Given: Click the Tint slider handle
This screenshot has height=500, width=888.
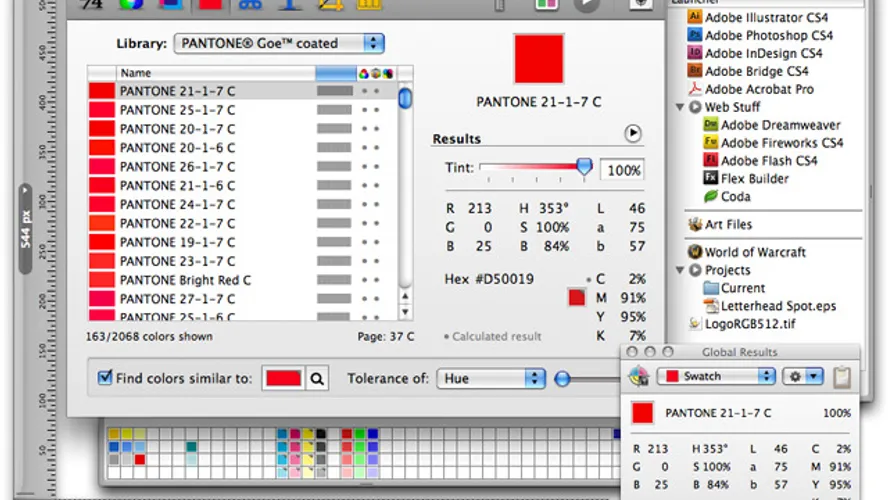Looking at the screenshot, I should 584,166.
